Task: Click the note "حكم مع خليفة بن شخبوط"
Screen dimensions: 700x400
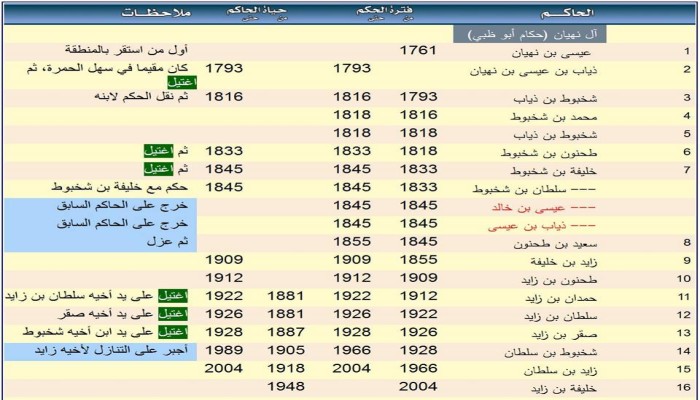Action: [x=120, y=188]
